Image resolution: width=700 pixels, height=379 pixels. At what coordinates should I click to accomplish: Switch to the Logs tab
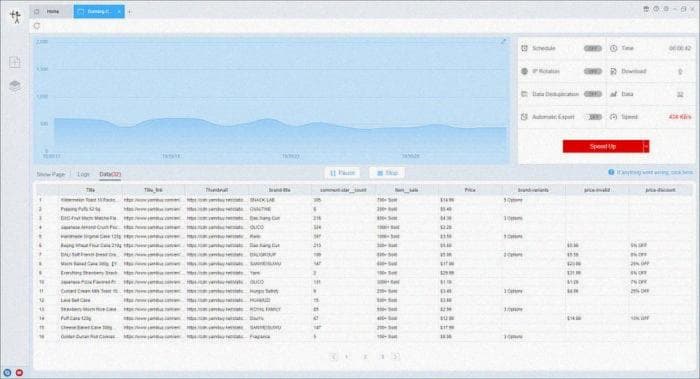(x=83, y=174)
